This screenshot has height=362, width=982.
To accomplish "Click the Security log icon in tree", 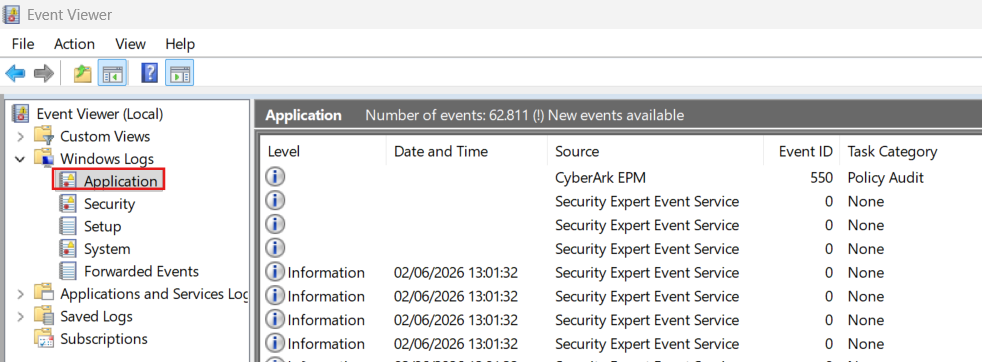I will pos(68,204).
